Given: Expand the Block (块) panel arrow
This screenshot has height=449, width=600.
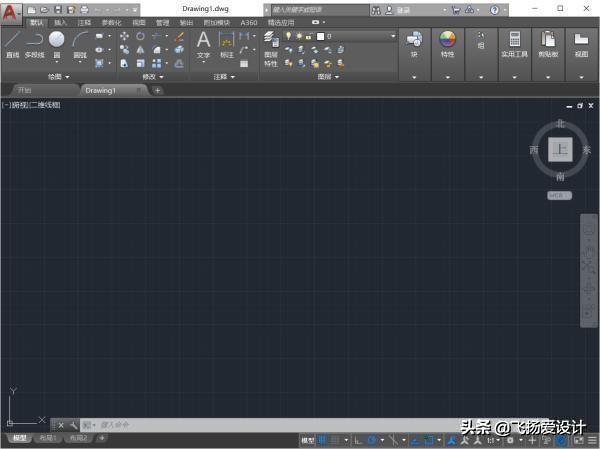Looking at the screenshot, I should coord(414,77).
